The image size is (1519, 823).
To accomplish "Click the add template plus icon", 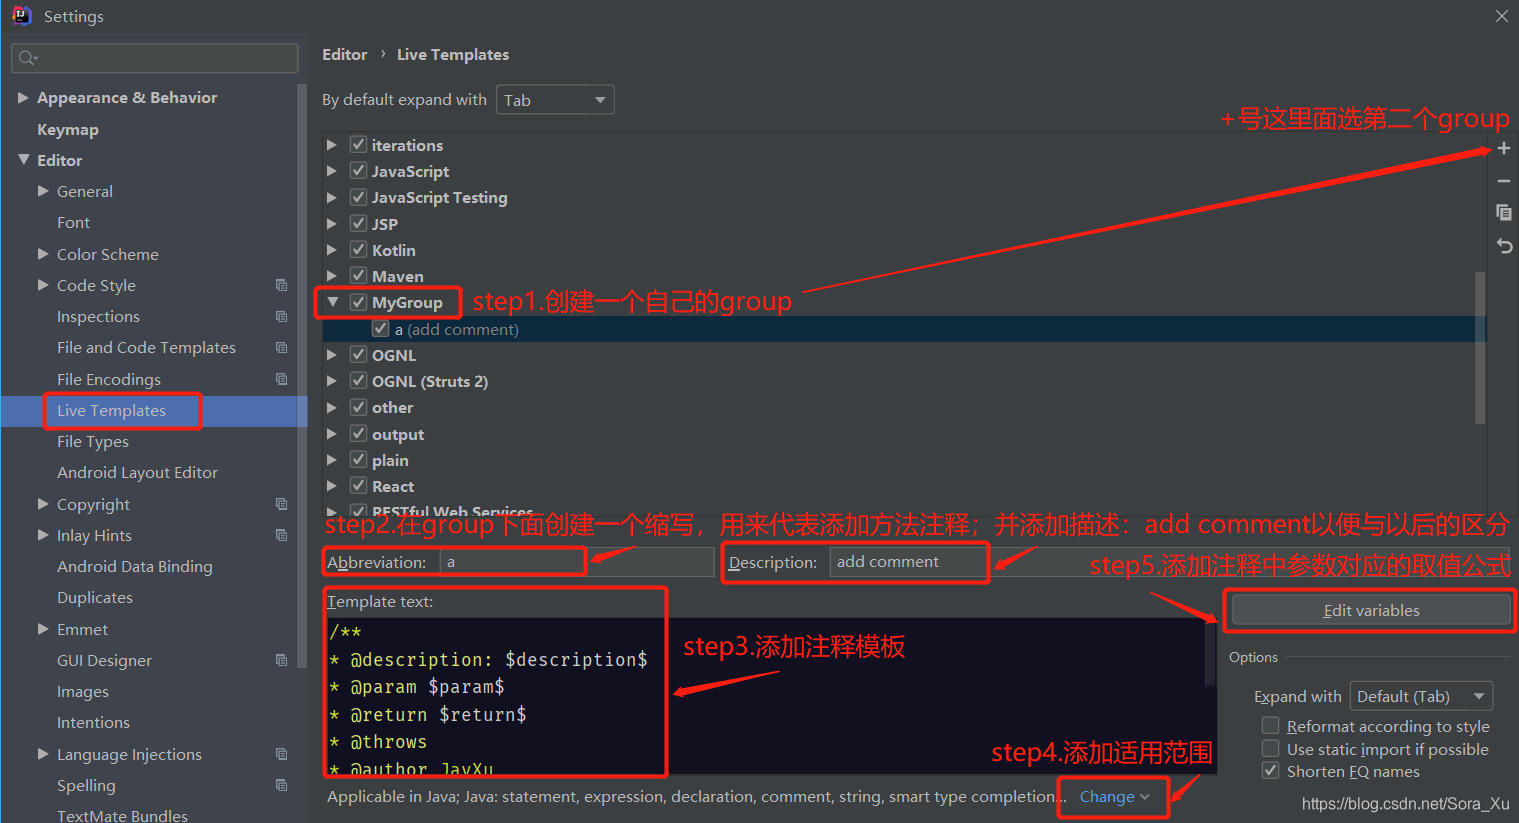I will pos(1503,149).
